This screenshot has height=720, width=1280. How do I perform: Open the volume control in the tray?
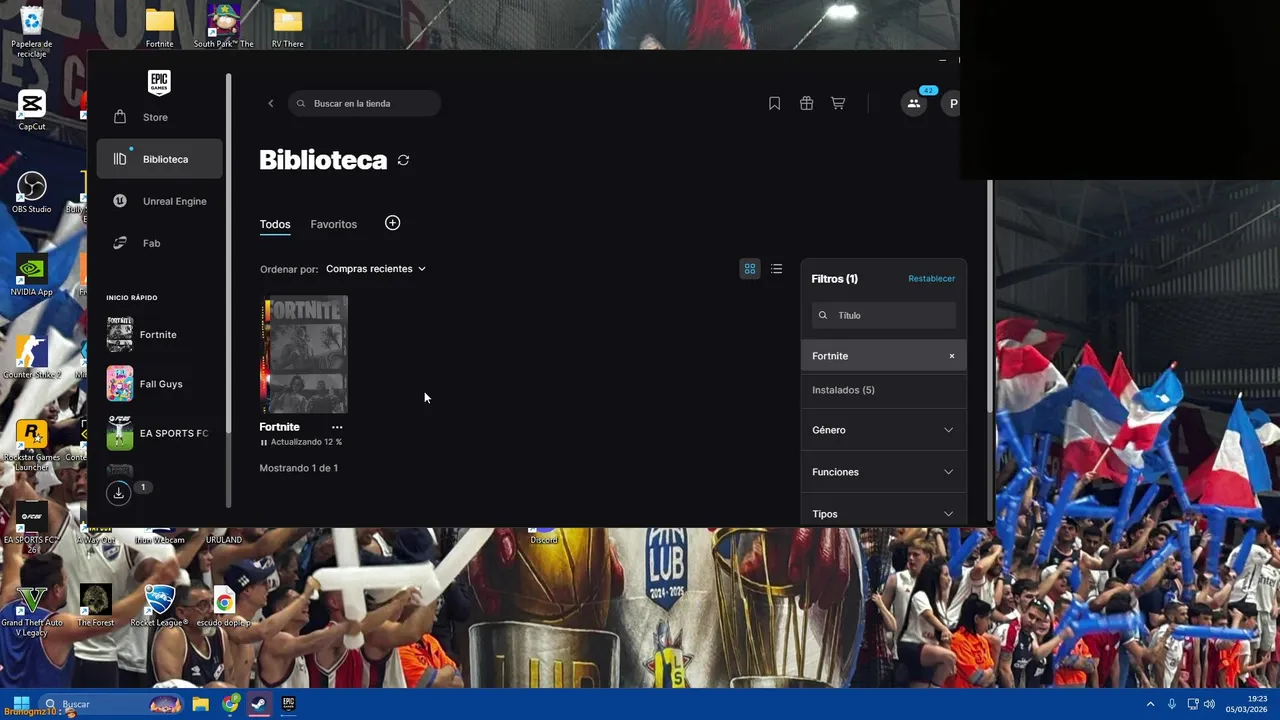(1209, 704)
